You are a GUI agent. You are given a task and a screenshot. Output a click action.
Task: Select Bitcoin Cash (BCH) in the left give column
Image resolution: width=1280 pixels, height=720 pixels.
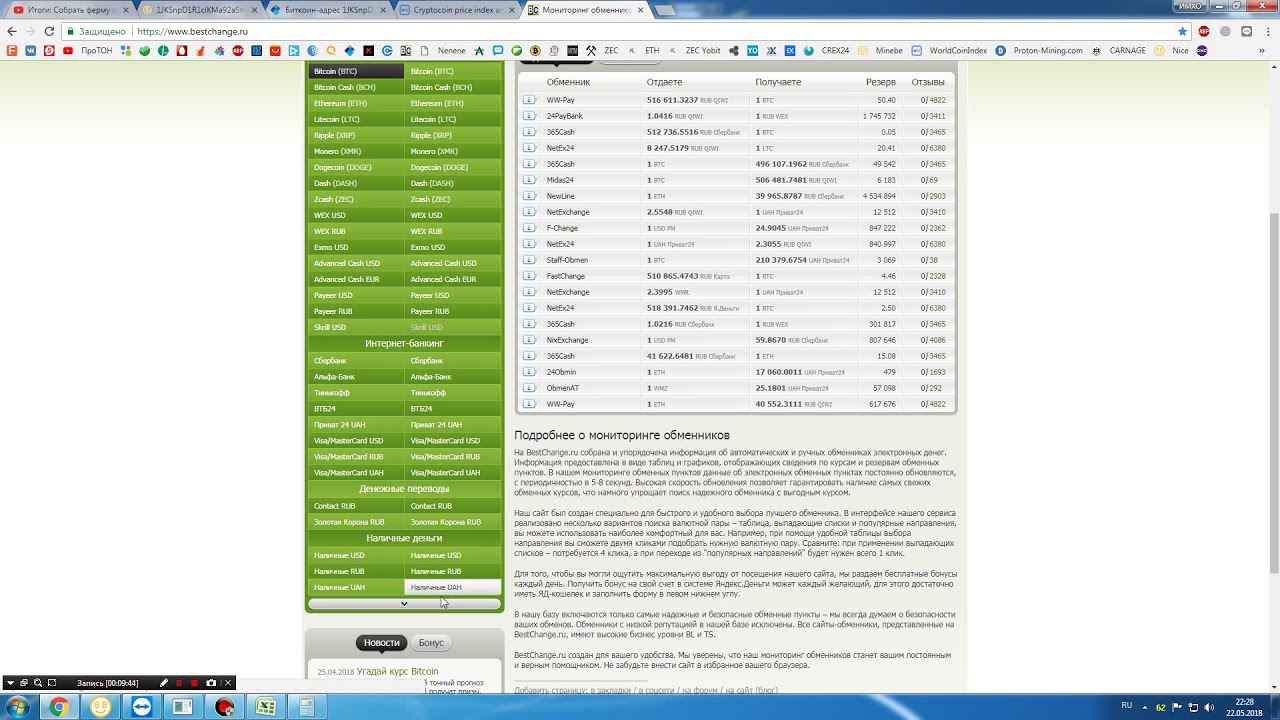pos(345,87)
